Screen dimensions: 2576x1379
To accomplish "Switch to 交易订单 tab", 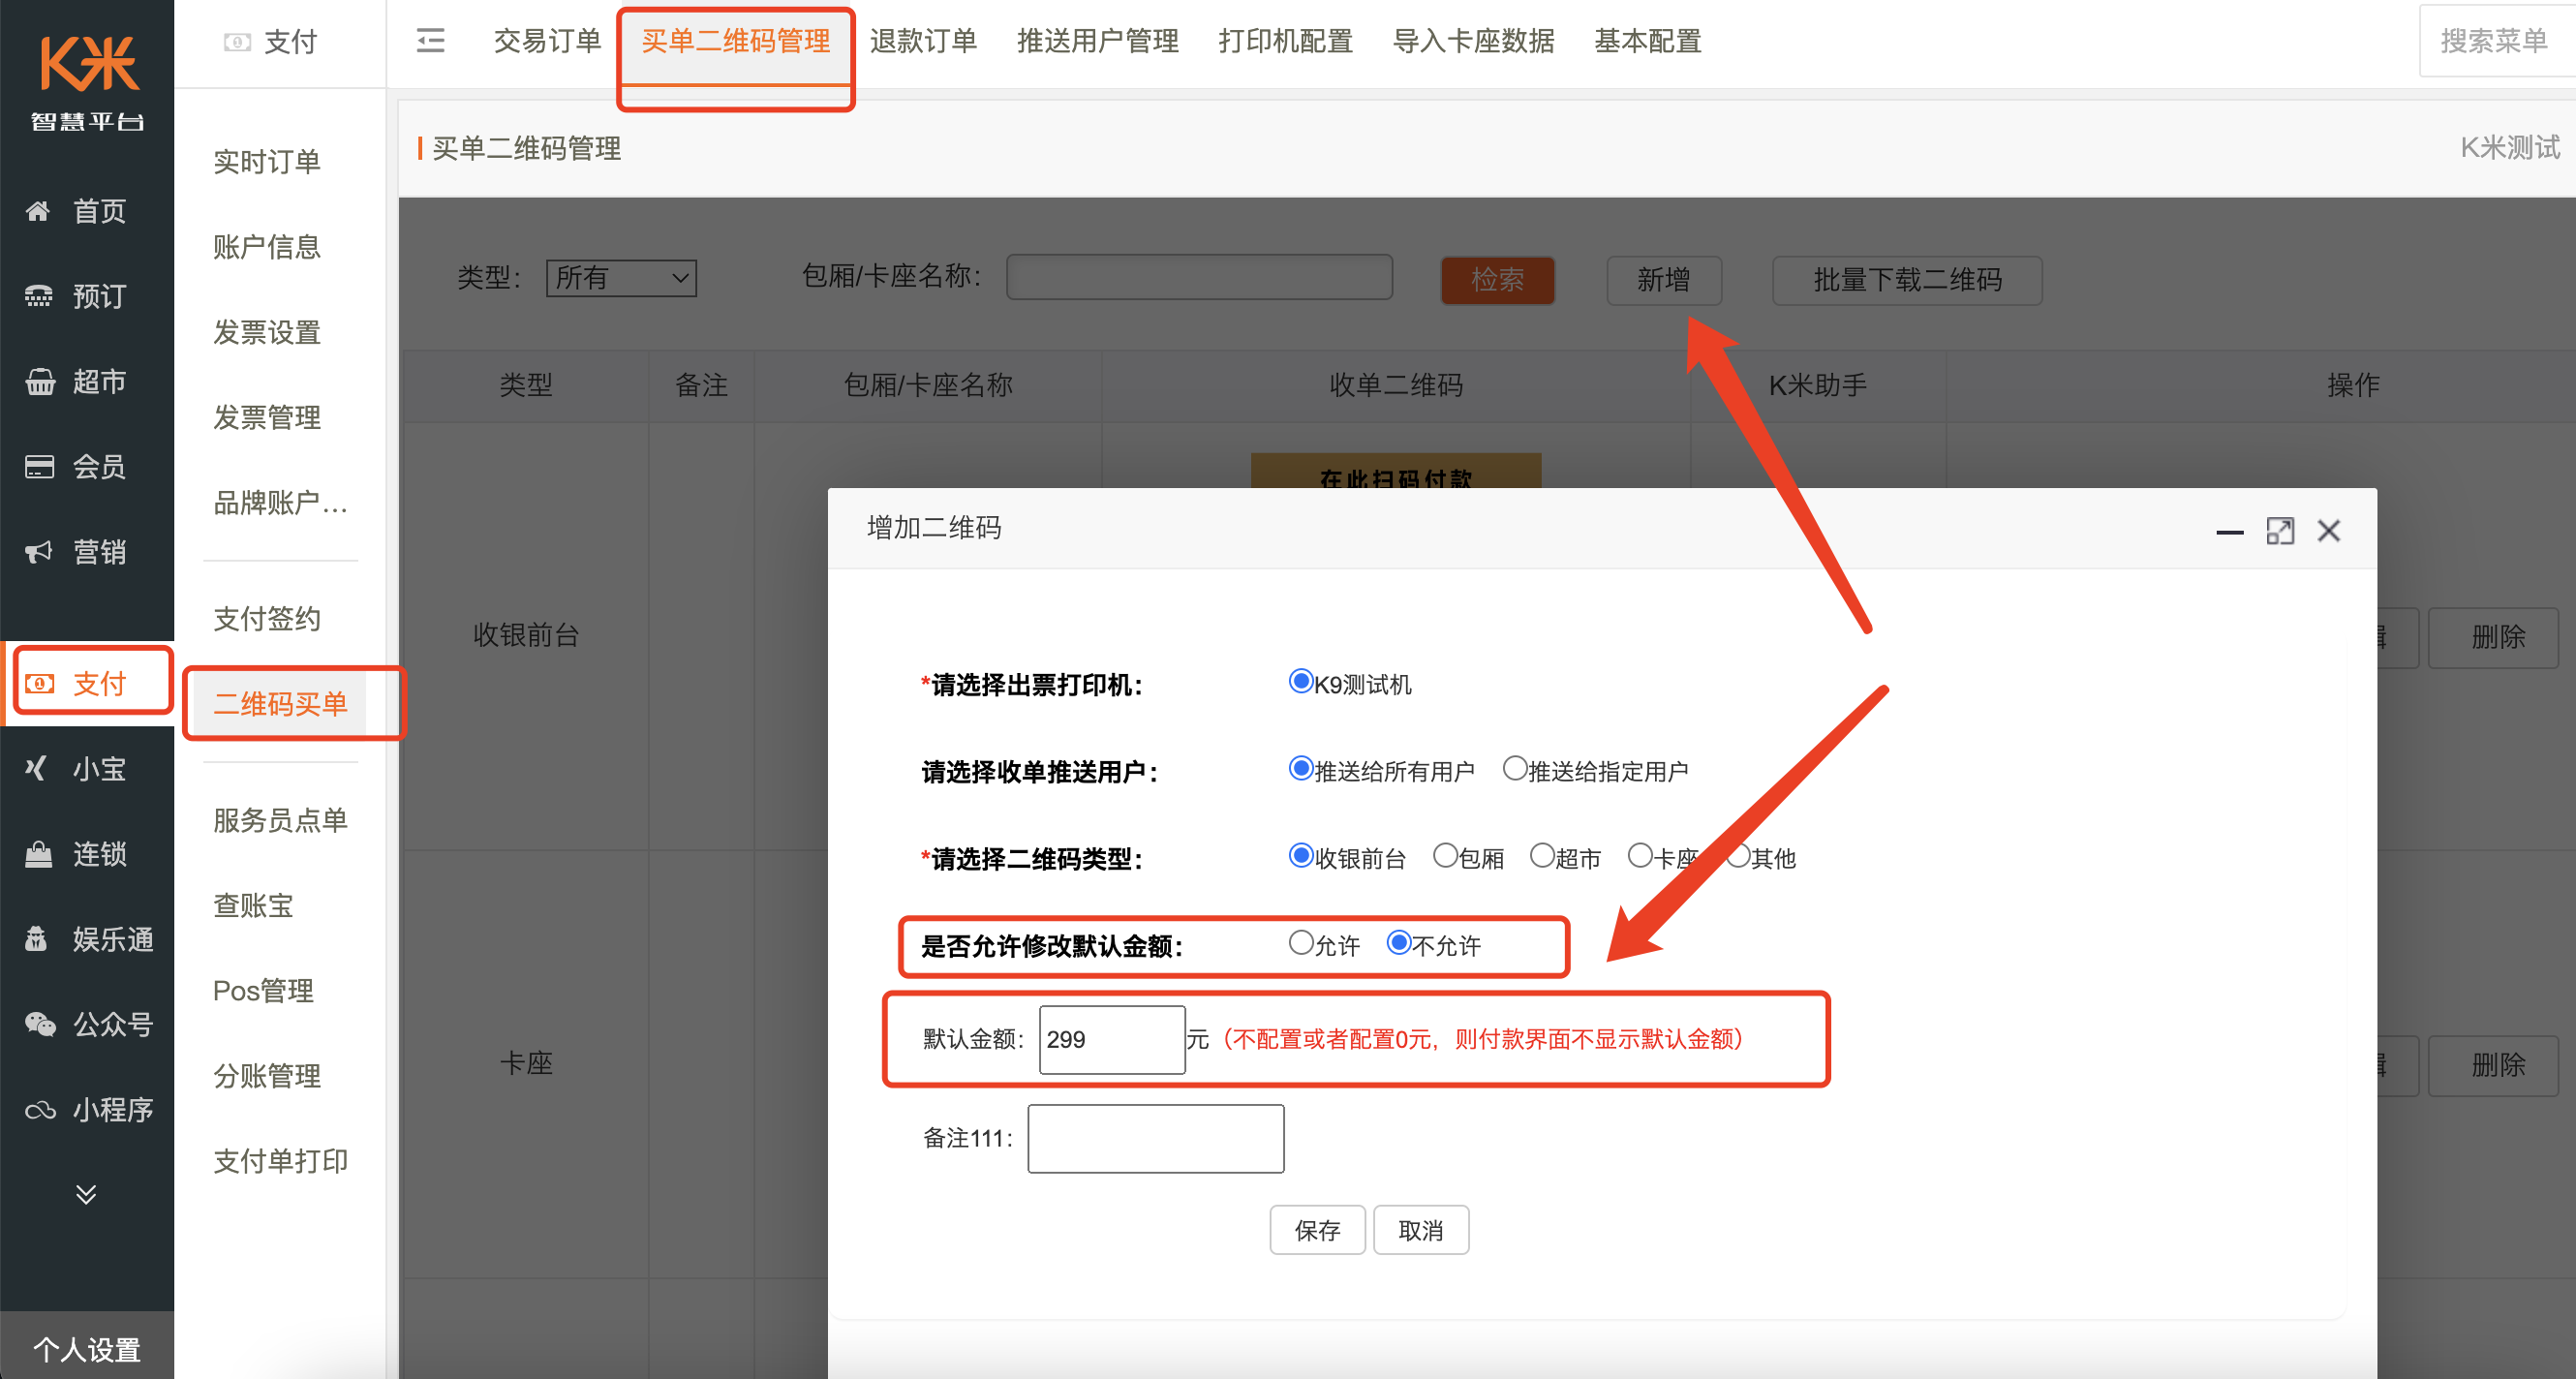I will [x=547, y=41].
